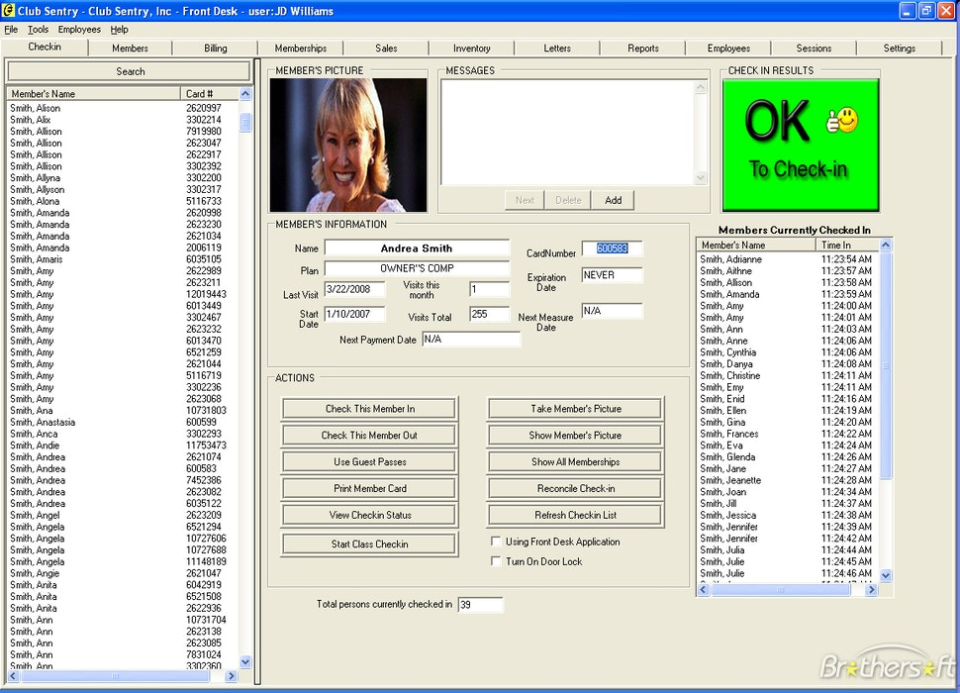Viewport: 960px width, 693px height.
Task: Switch to the Members tab
Action: click(x=130, y=48)
